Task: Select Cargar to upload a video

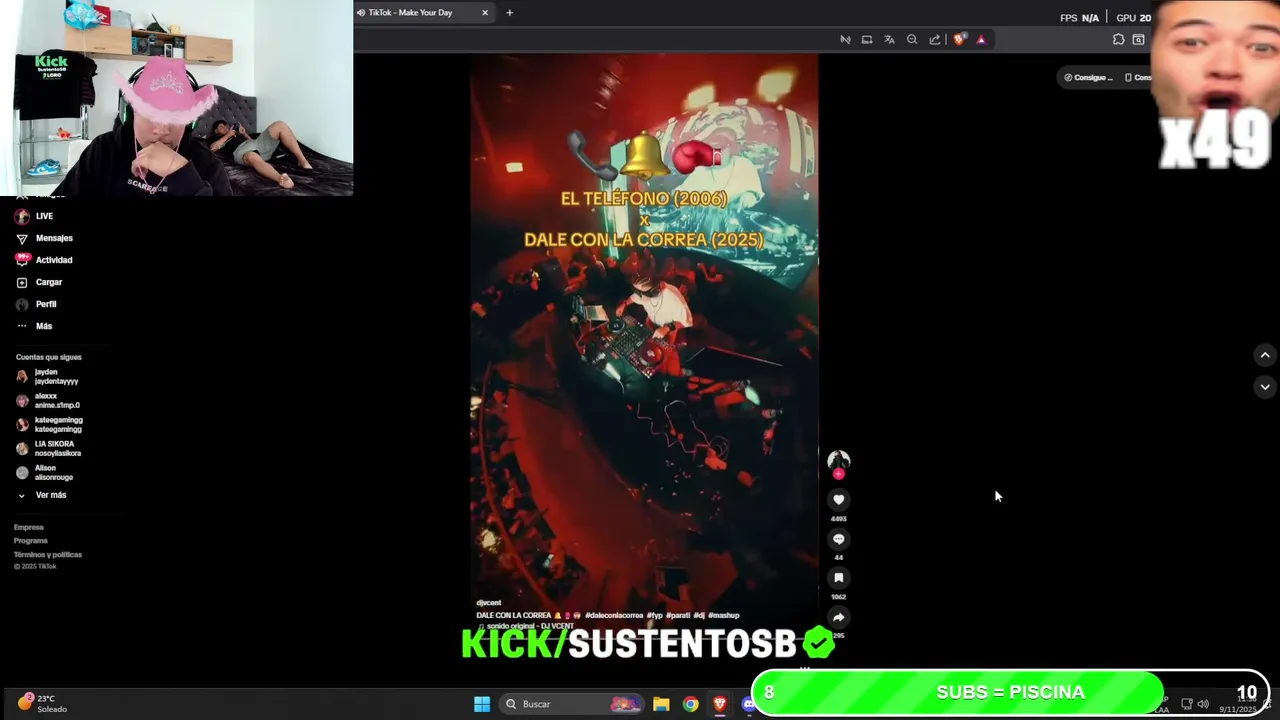Action: pyautogui.click(x=39, y=282)
